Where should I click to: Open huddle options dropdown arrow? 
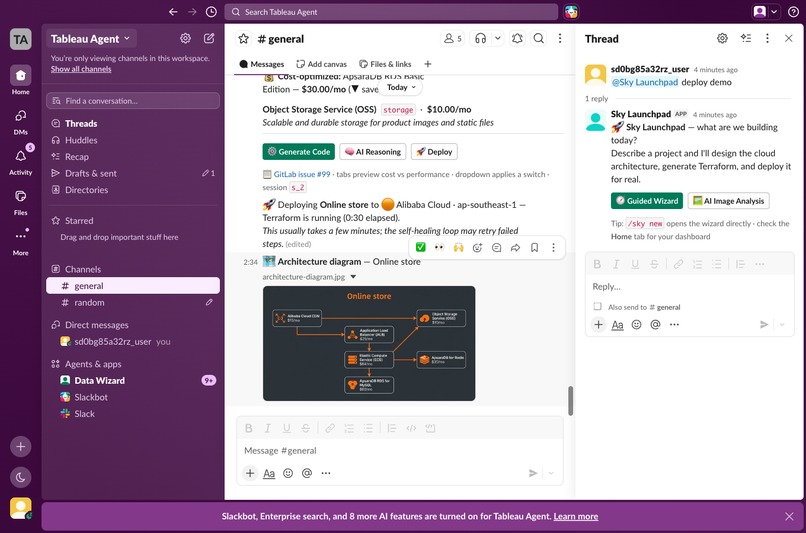point(498,39)
